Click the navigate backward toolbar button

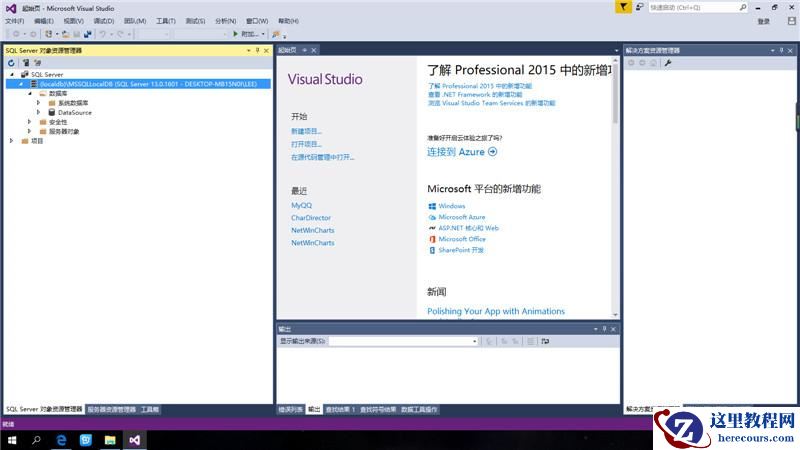(x=16, y=34)
